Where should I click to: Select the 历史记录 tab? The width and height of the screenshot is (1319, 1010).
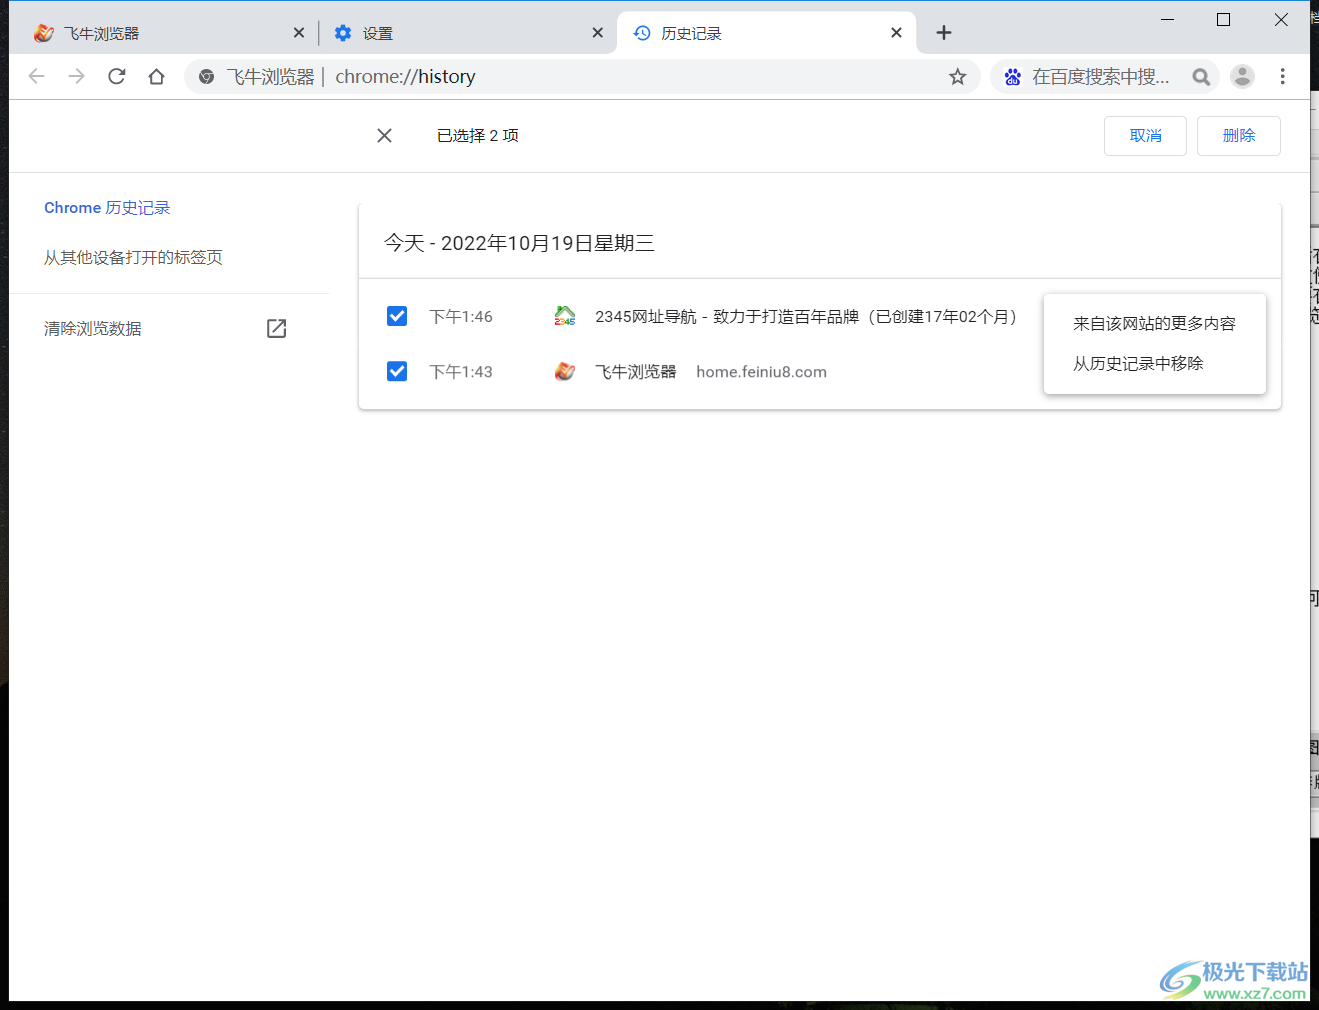767,33
